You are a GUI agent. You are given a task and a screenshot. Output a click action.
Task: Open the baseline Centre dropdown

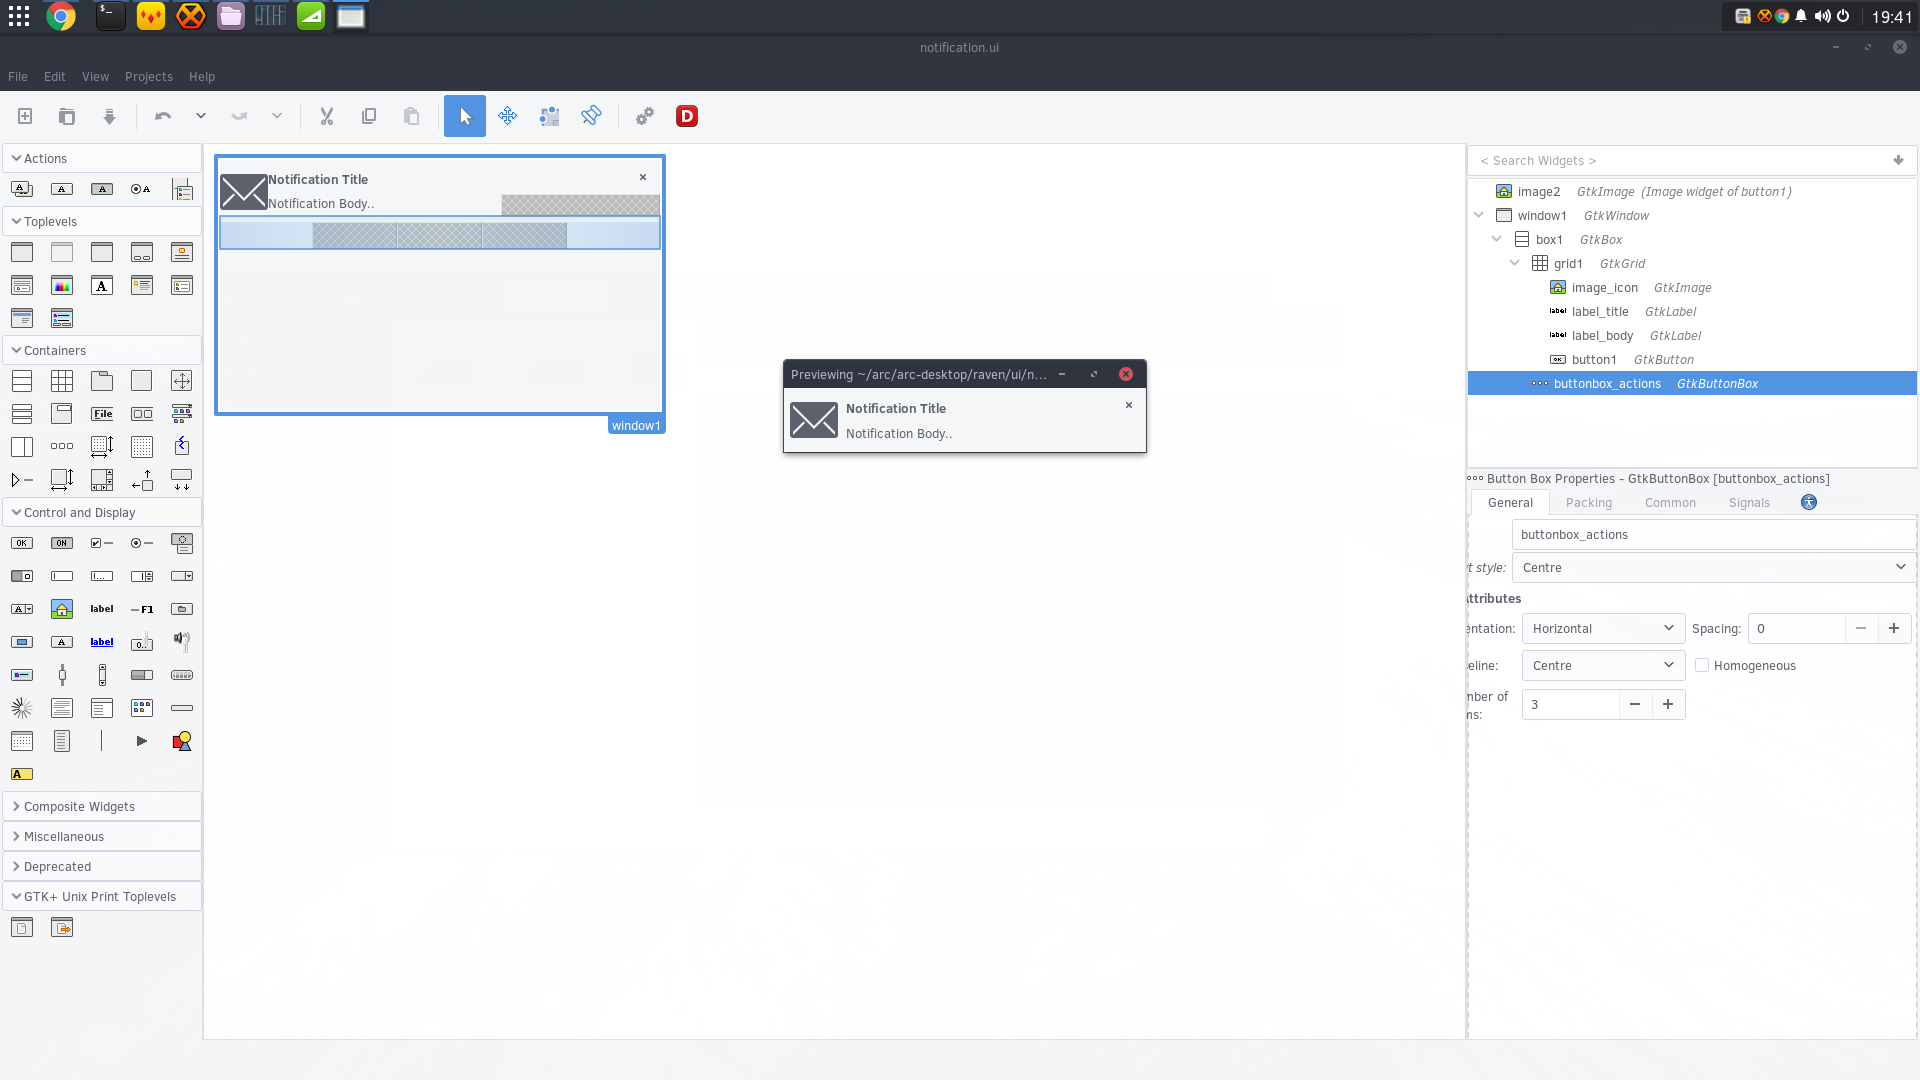[1603, 666]
